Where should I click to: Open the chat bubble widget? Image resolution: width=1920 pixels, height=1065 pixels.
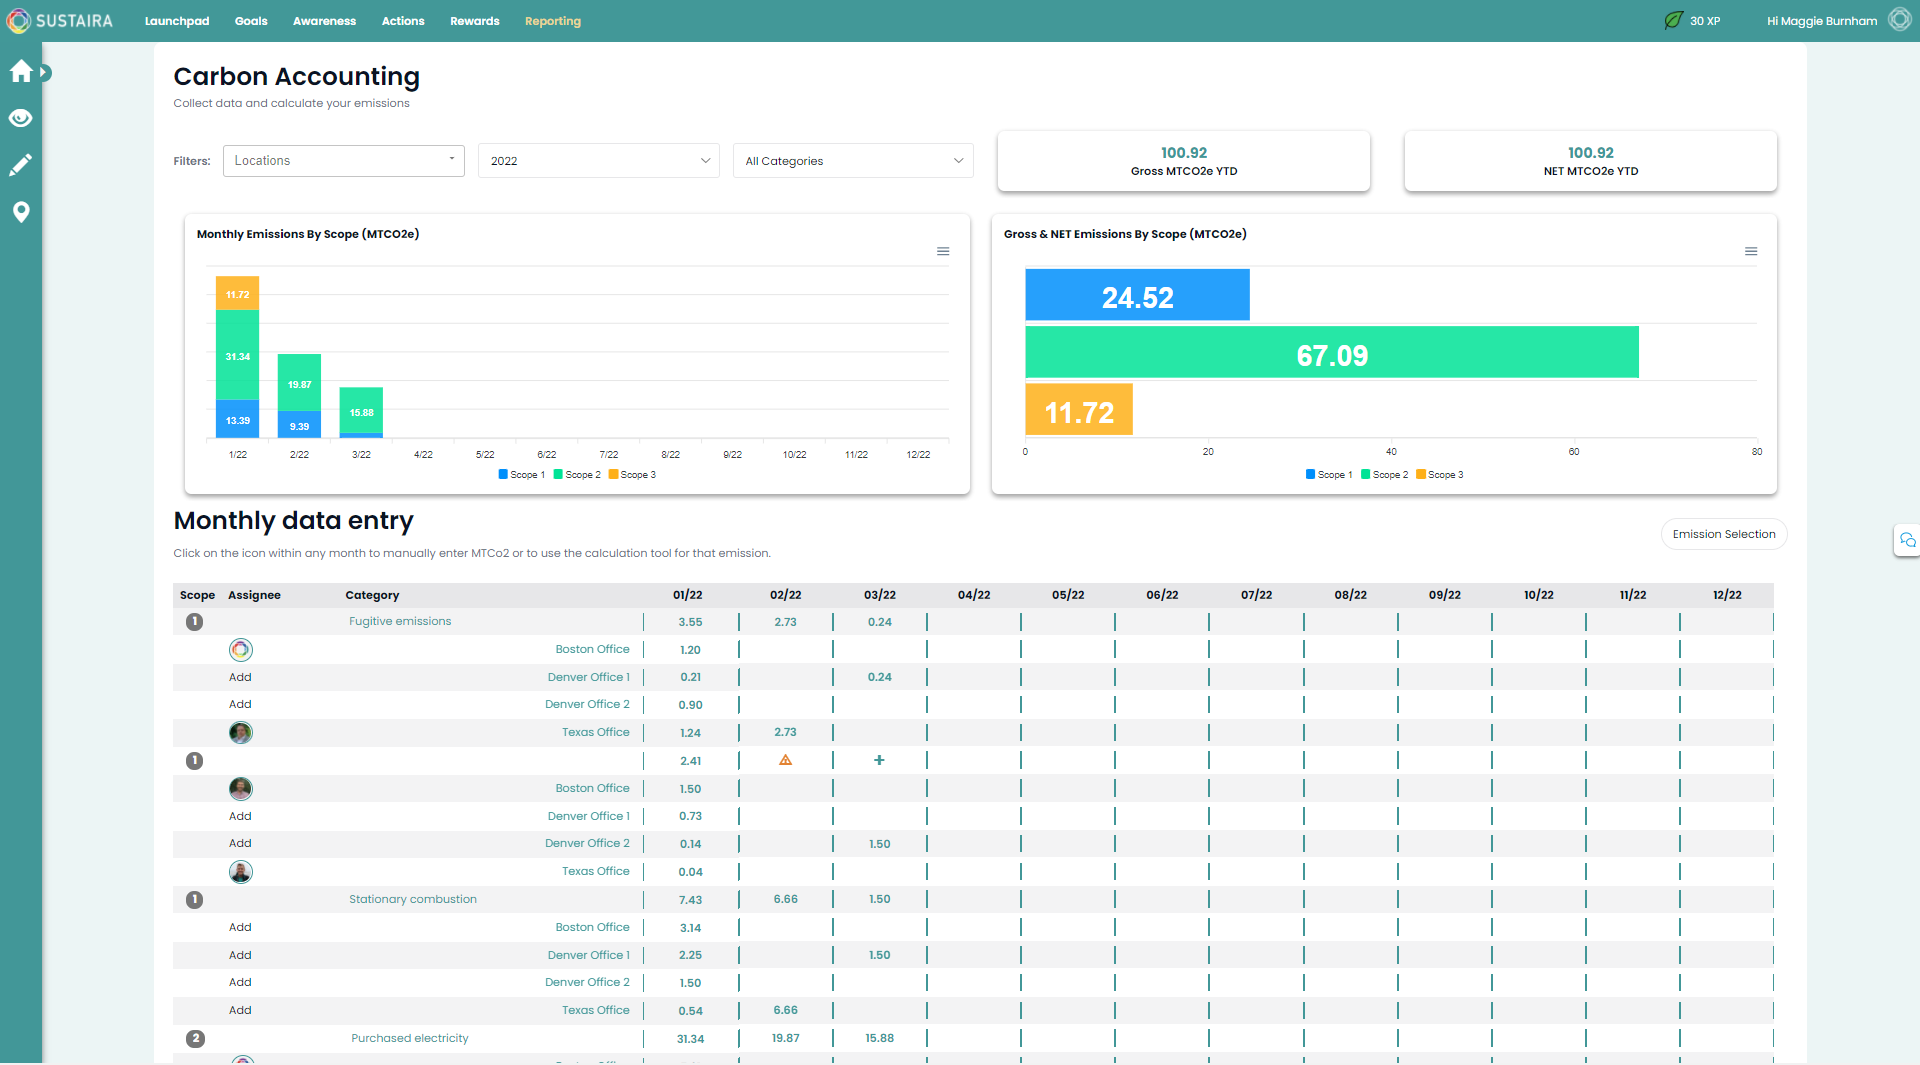[x=1907, y=540]
